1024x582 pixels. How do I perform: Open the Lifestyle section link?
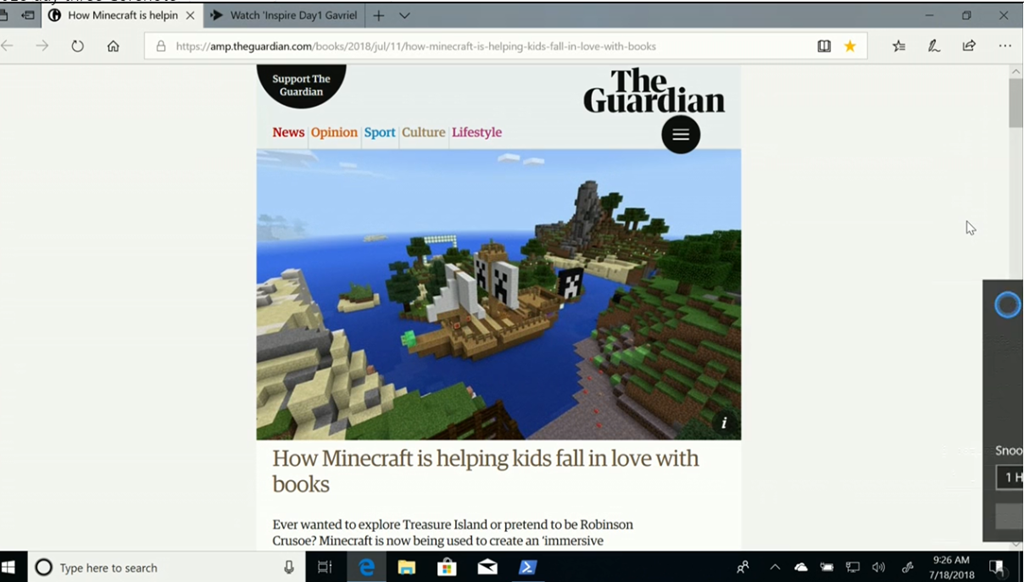pos(477,132)
